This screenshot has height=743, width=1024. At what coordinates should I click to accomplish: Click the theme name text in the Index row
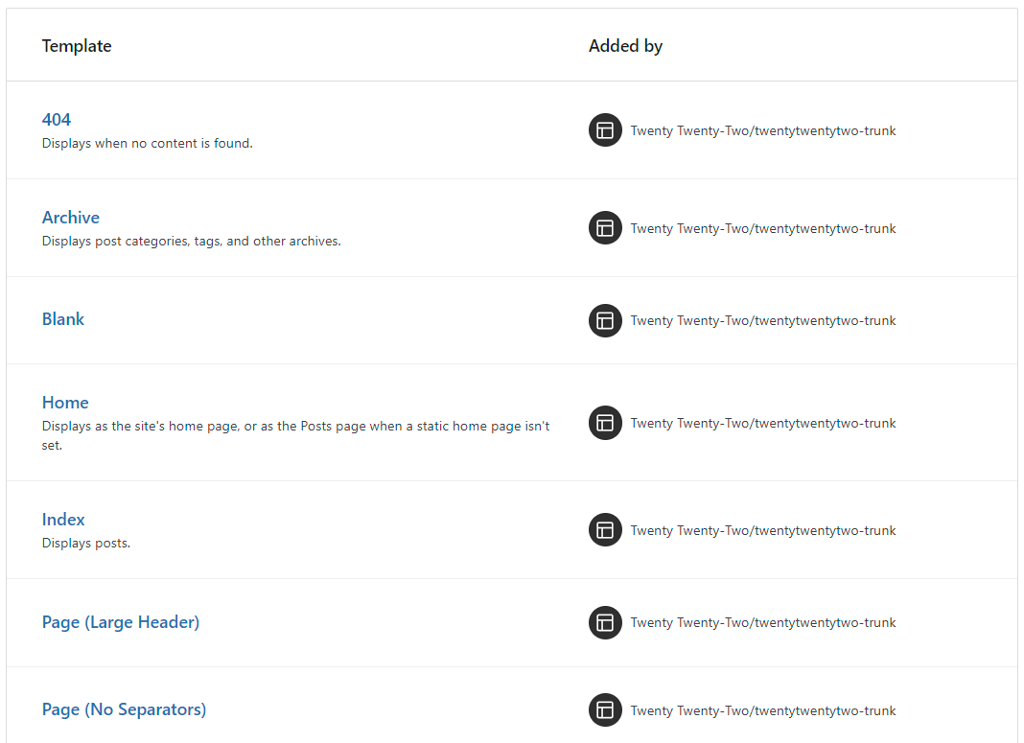pos(763,530)
